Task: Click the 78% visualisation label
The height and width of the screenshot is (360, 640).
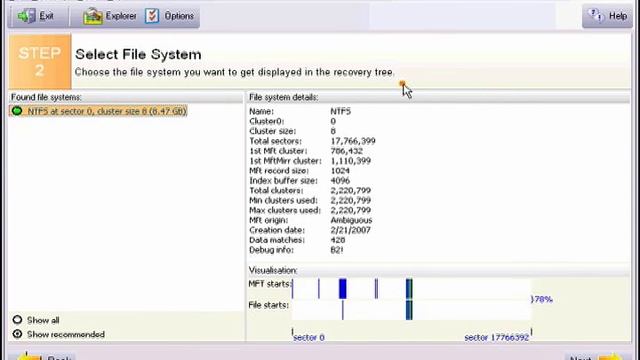Action: [542, 300]
